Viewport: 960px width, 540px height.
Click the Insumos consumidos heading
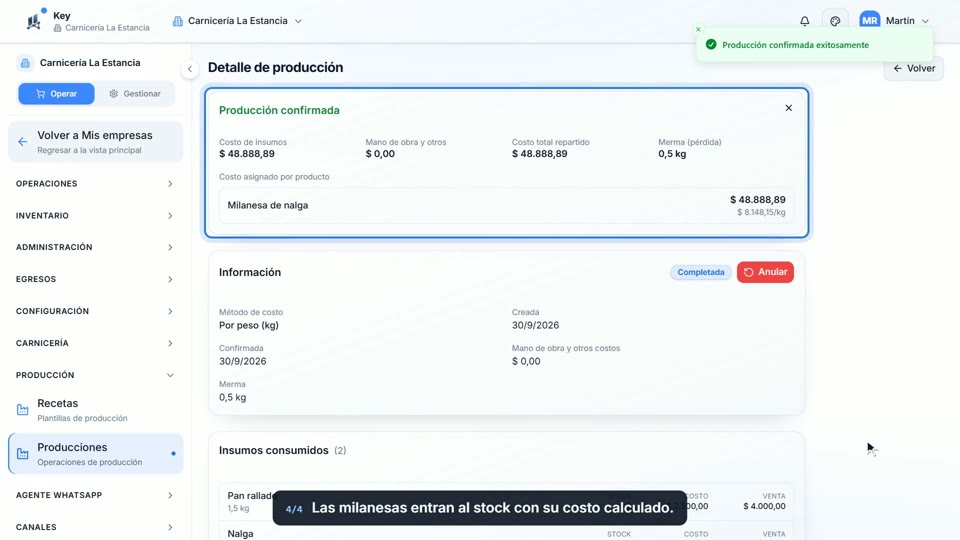[x=274, y=450]
